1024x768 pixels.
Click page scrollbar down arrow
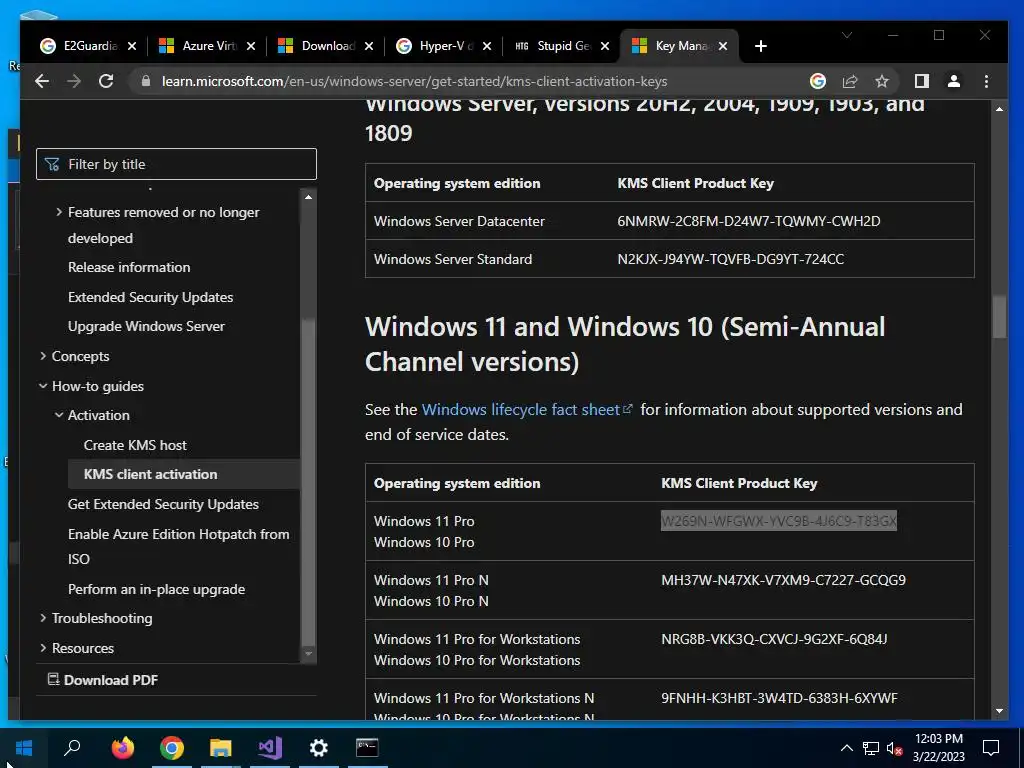(999, 711)
